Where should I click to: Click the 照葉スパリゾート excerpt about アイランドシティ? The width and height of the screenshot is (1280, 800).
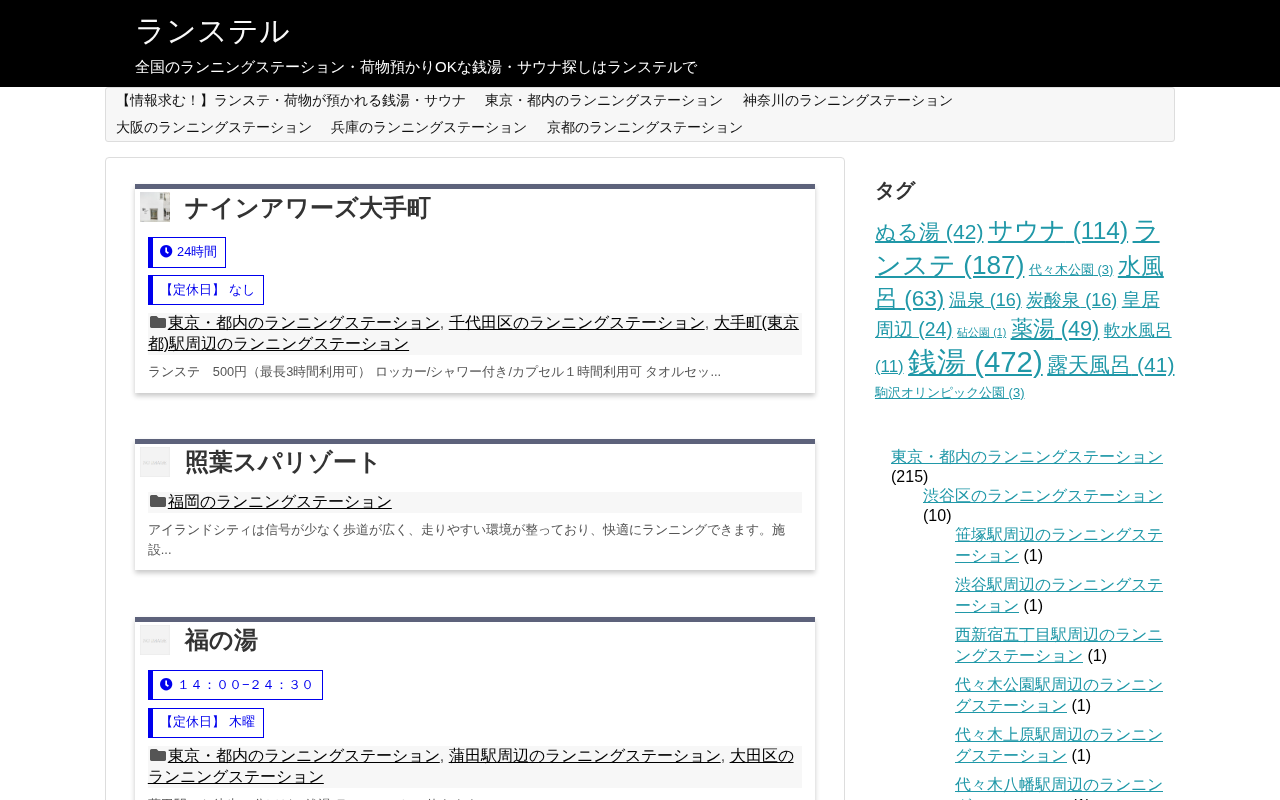point(467,540)
